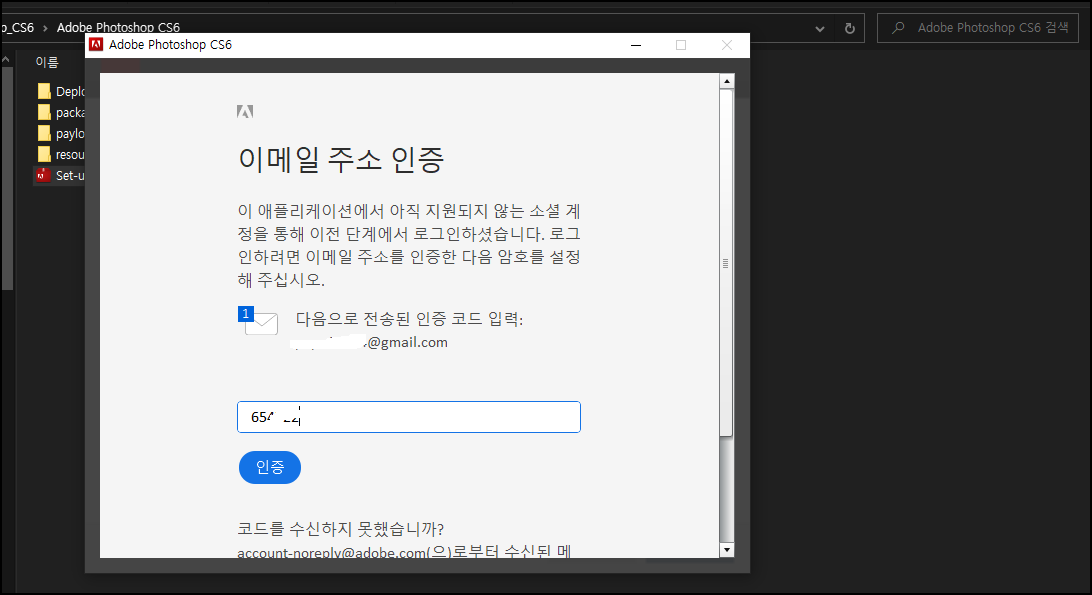Focus the verification code input field
This screenshot has height=595, width=1092.
pos(409,417)
